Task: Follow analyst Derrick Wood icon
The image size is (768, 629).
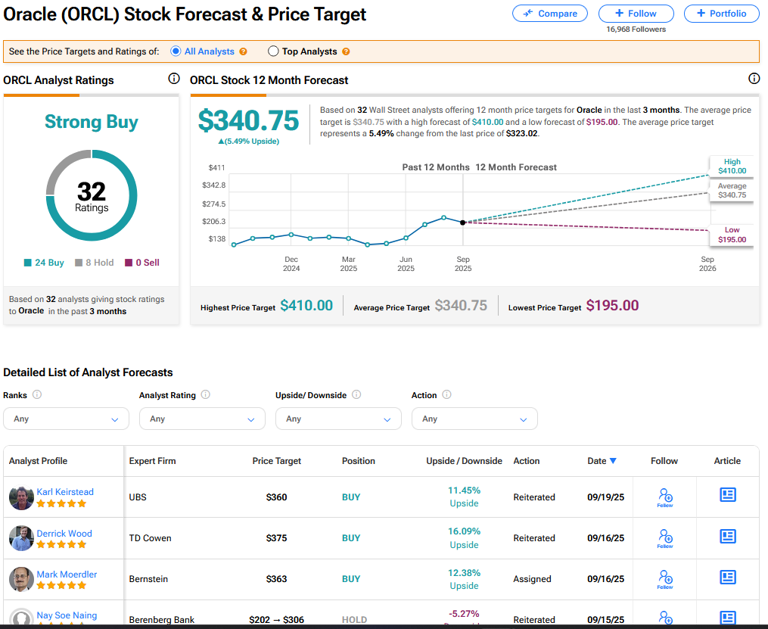Action: pos(665,538)
